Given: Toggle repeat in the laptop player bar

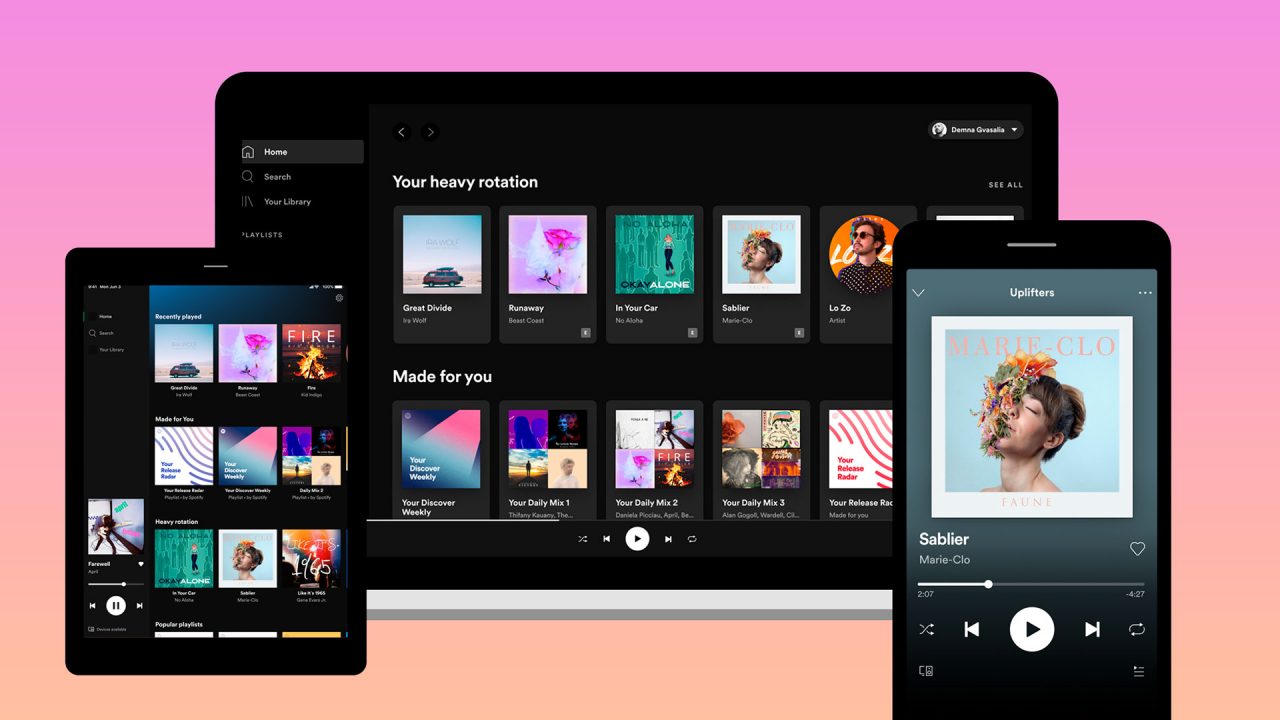Looking at the screenshot, I should tap(691, 539).
